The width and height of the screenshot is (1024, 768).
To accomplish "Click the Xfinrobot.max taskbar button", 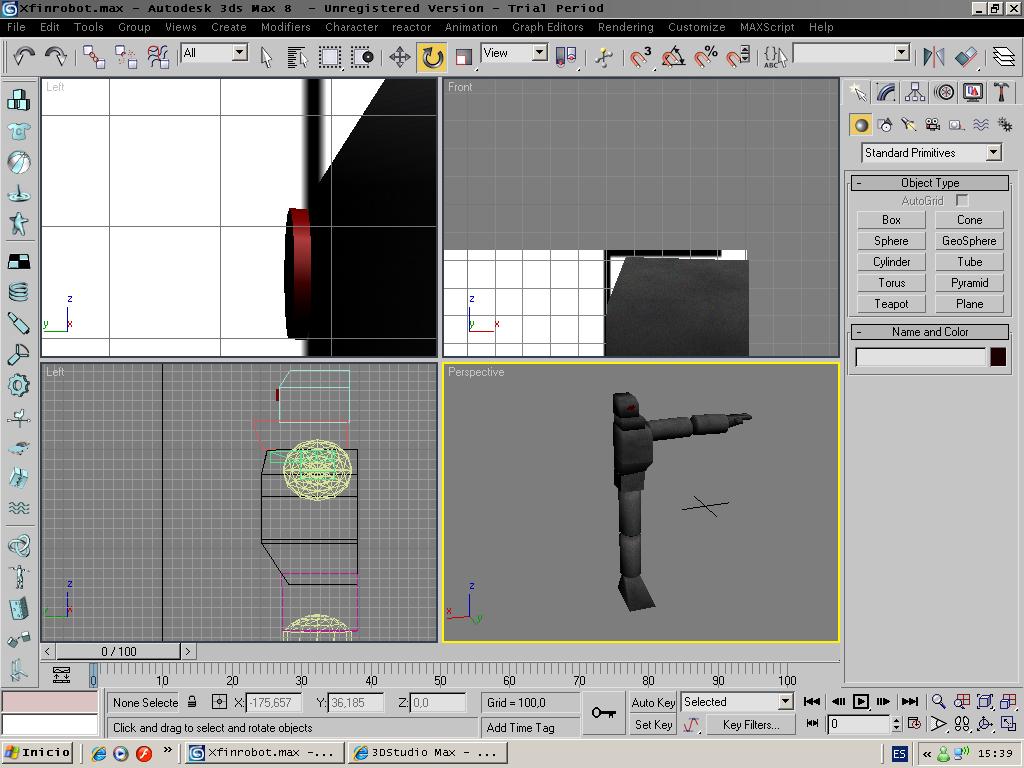I will coord(264,753).
